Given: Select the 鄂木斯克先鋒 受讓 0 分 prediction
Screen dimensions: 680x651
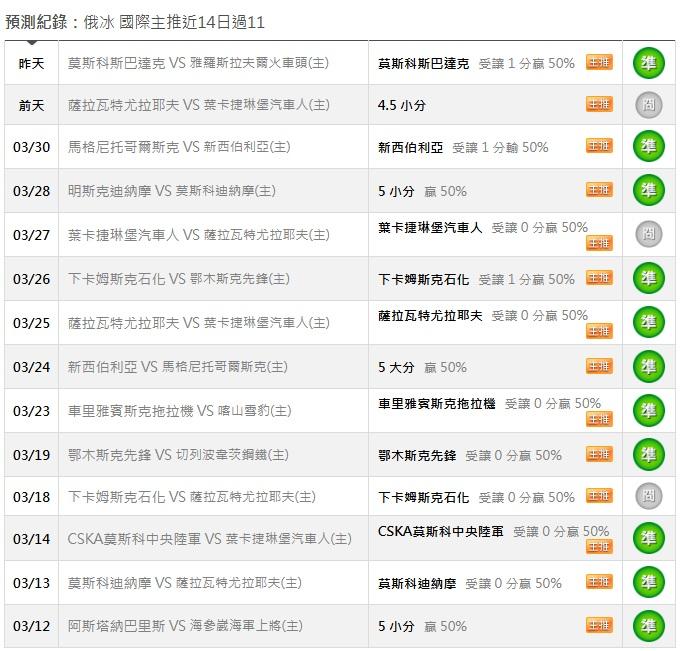Looking at the screenshot, I should tap(470, 455).
